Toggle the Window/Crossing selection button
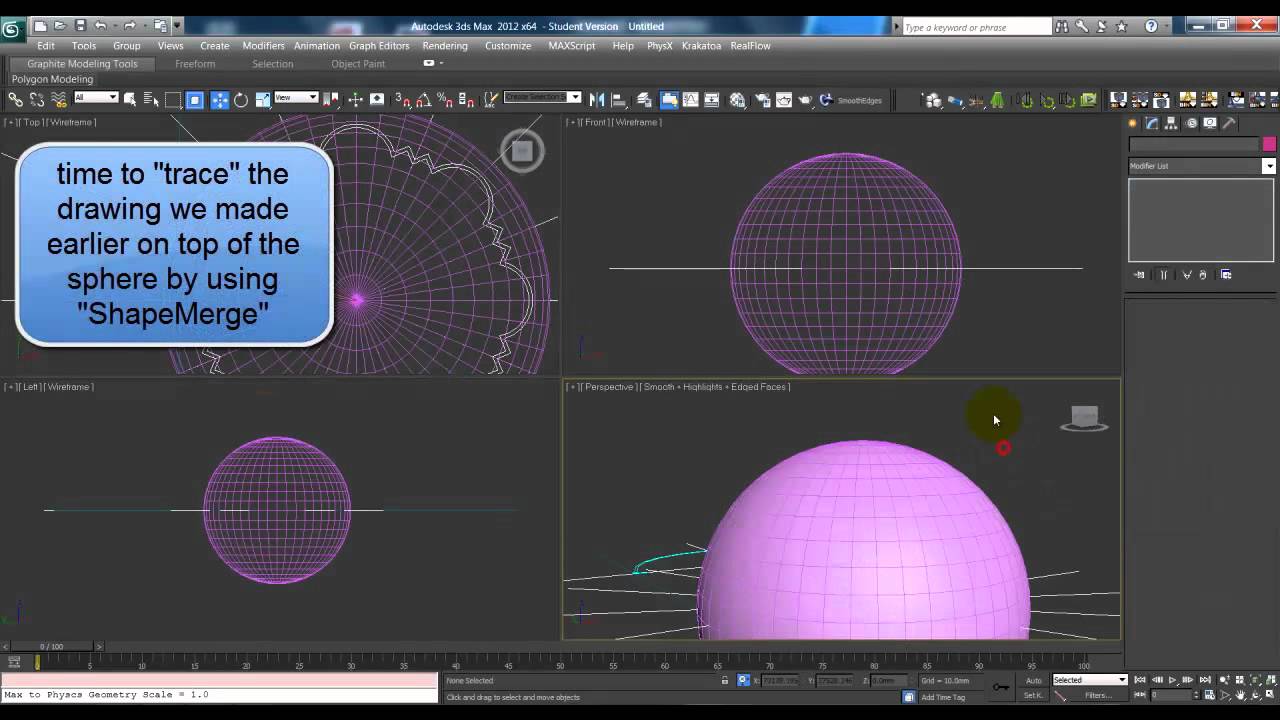 coord(195,99)
